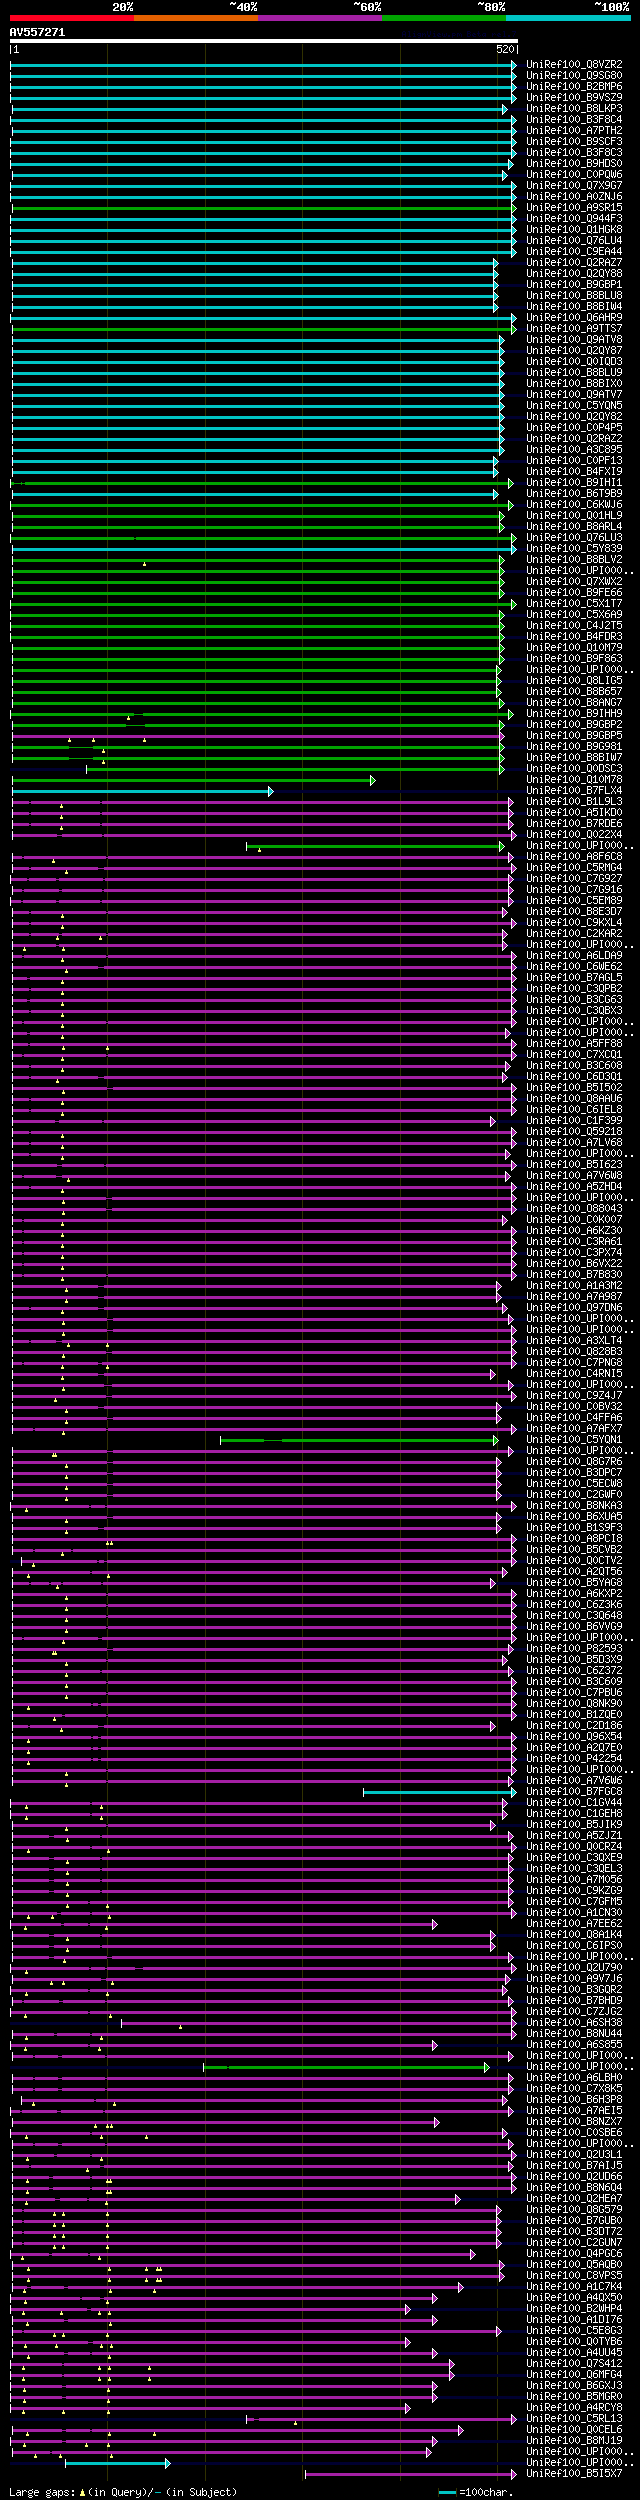Viewport: 640px width, 2500px height.
Task: Click the =100char. scale label
Action: (485, 2493)
